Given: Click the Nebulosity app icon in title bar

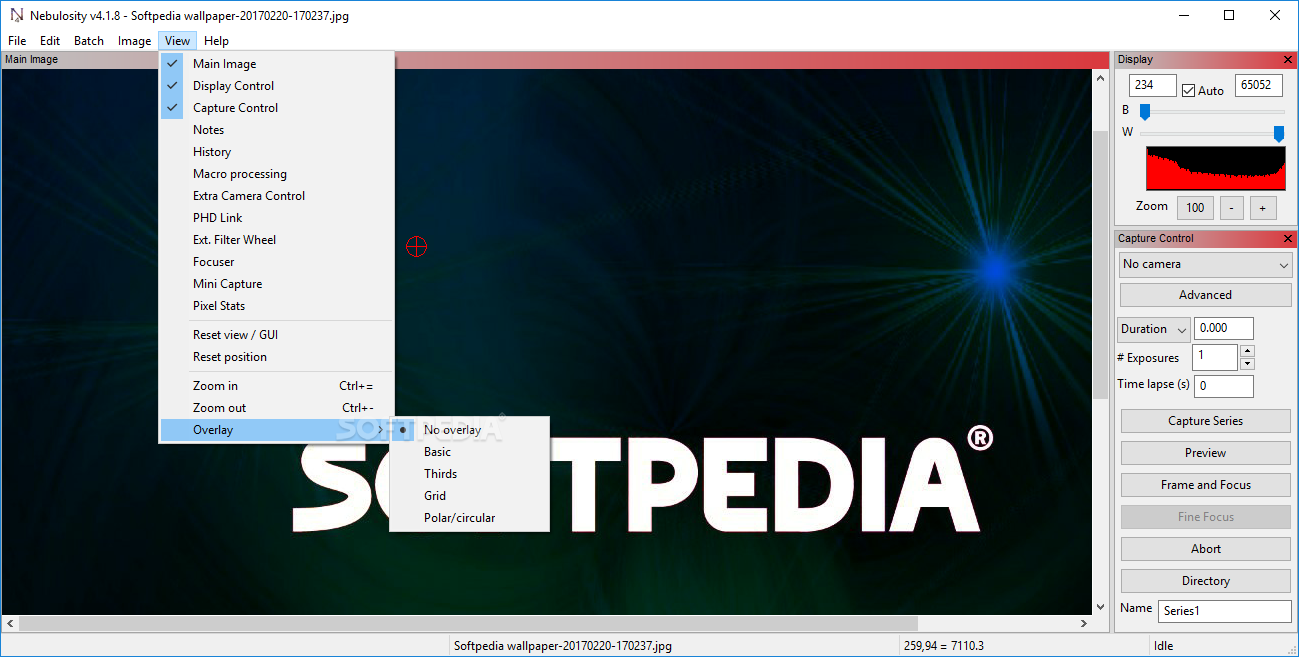Looking at the screenshot, I should coord(15,15).
